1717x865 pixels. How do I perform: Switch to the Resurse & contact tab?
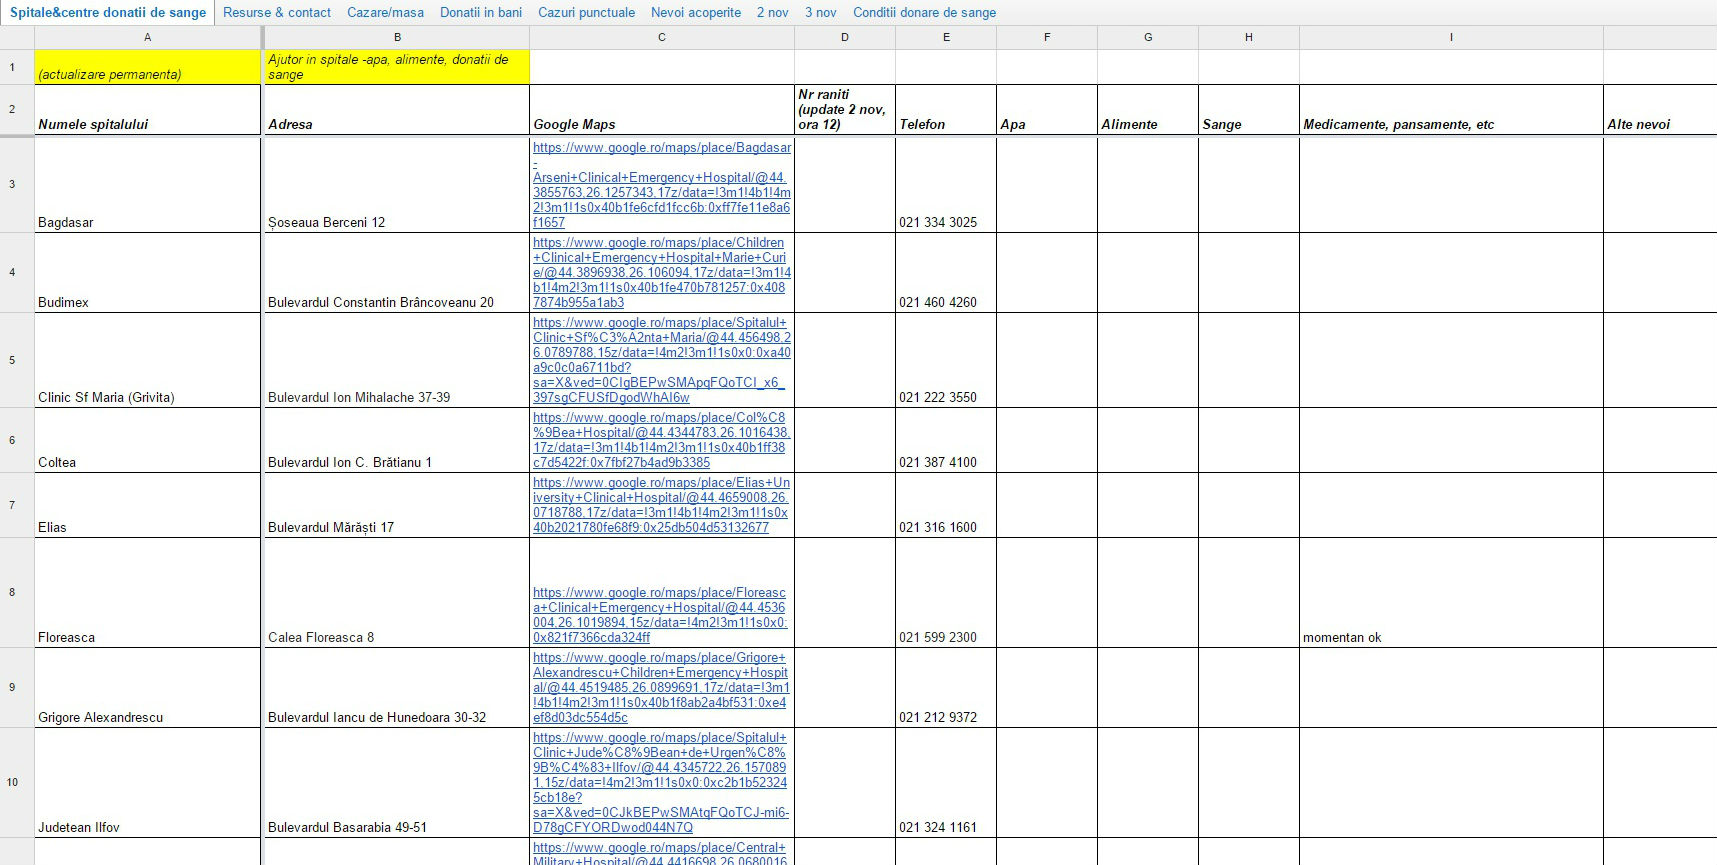tap(276, 12)
